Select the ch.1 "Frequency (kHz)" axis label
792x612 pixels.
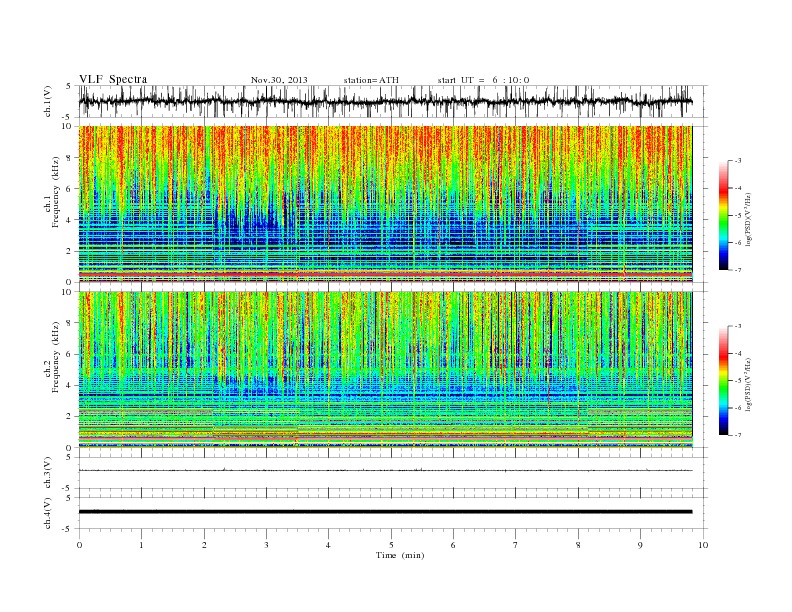56,192
